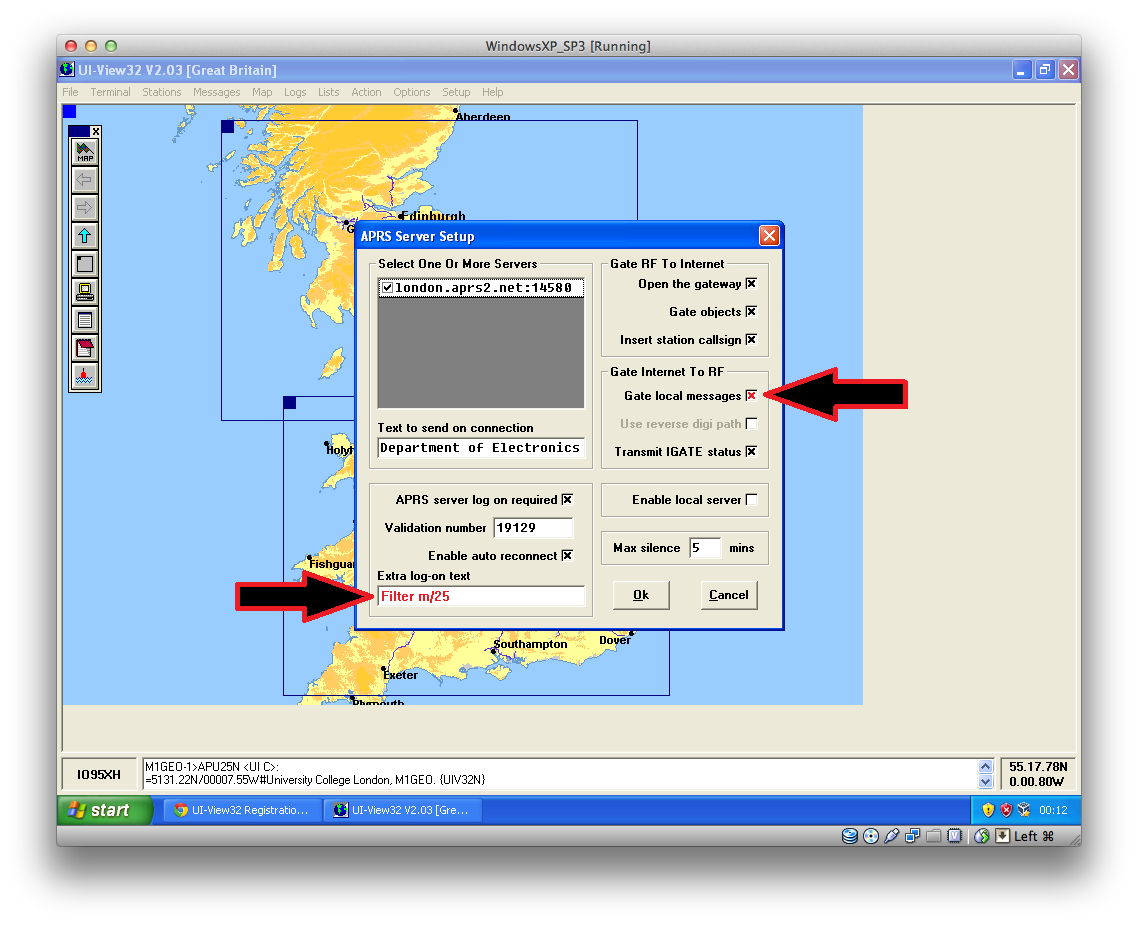
Task: Click the left arrow map history button
Action: click(x=85, y=180)
